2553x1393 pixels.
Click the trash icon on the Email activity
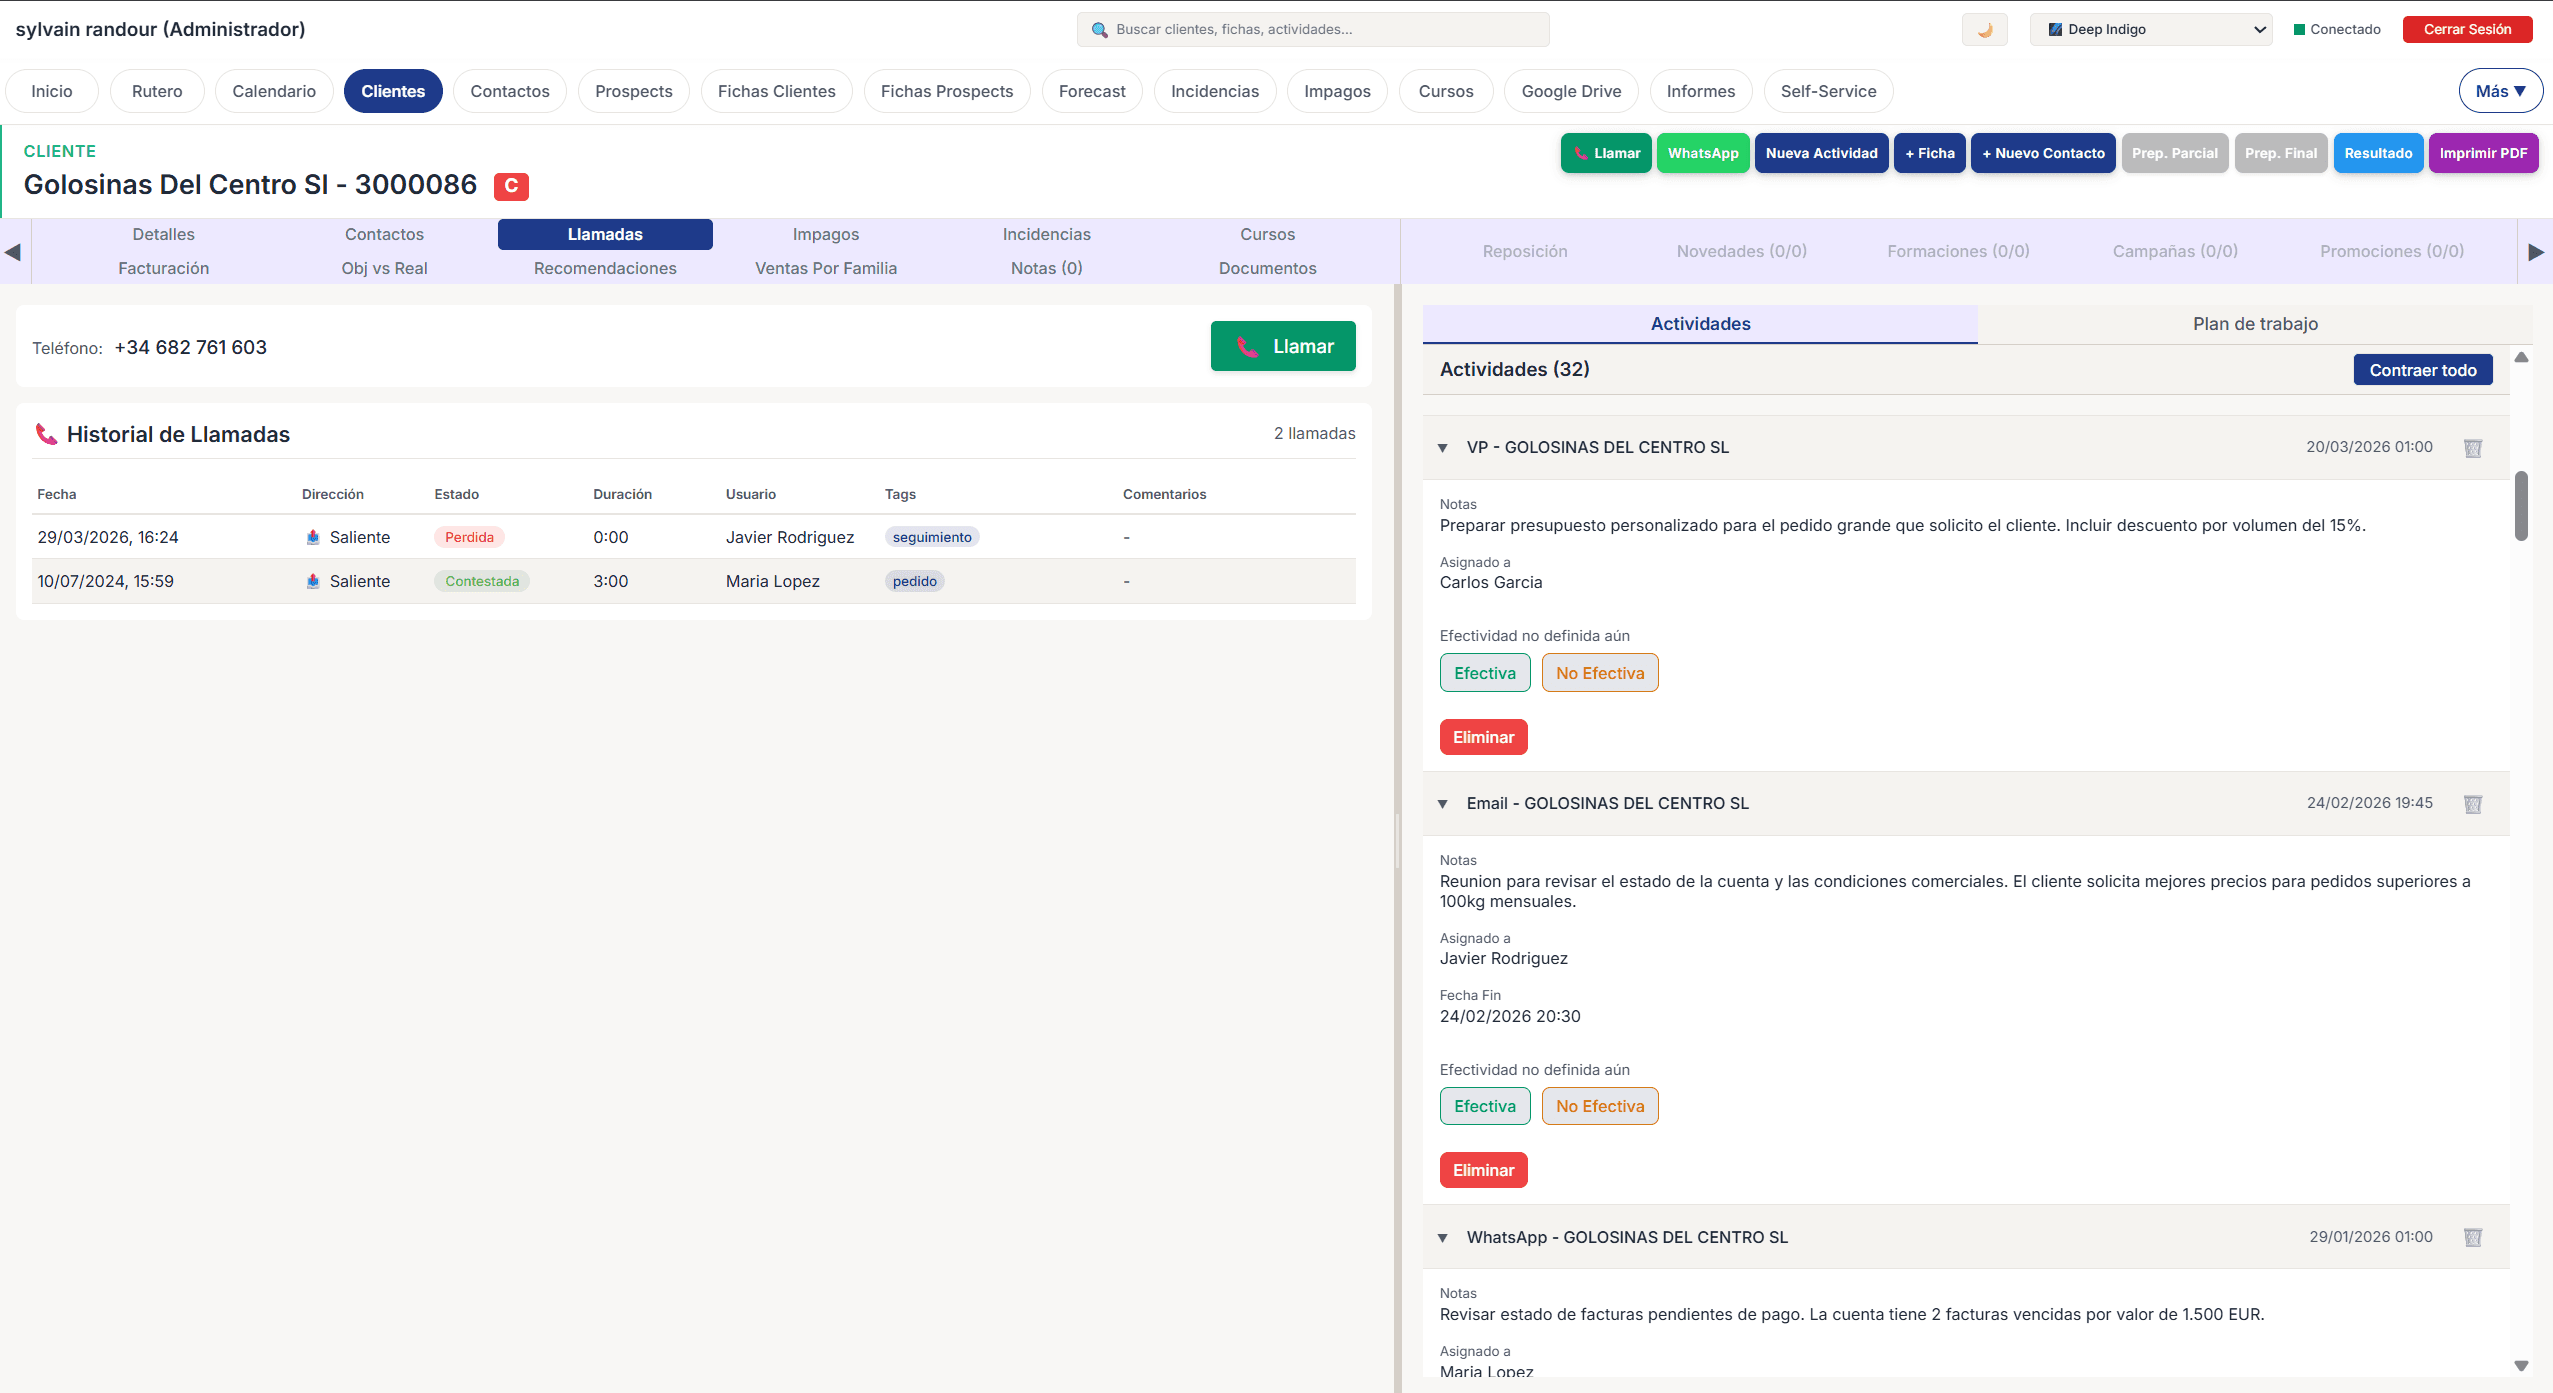click(2473, 804)
